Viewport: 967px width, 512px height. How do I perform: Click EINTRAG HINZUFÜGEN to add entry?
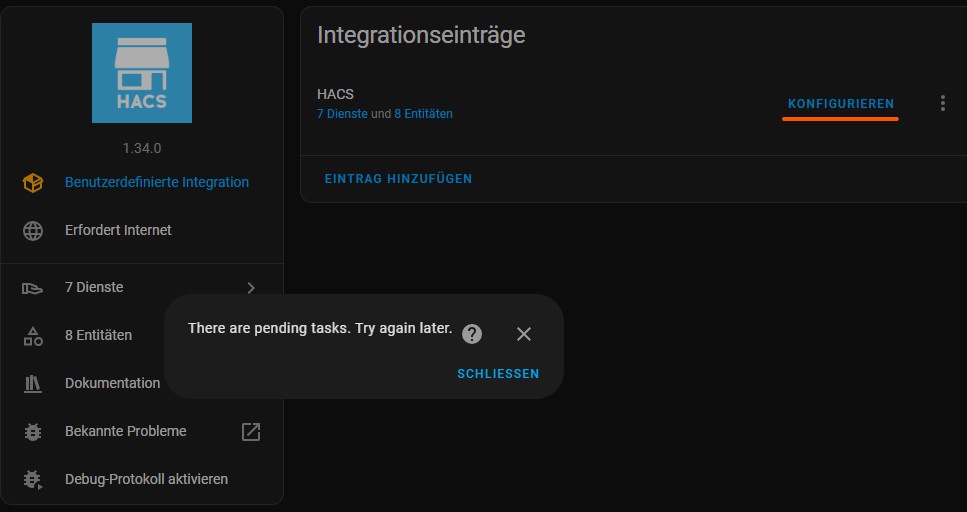[398, 179]
